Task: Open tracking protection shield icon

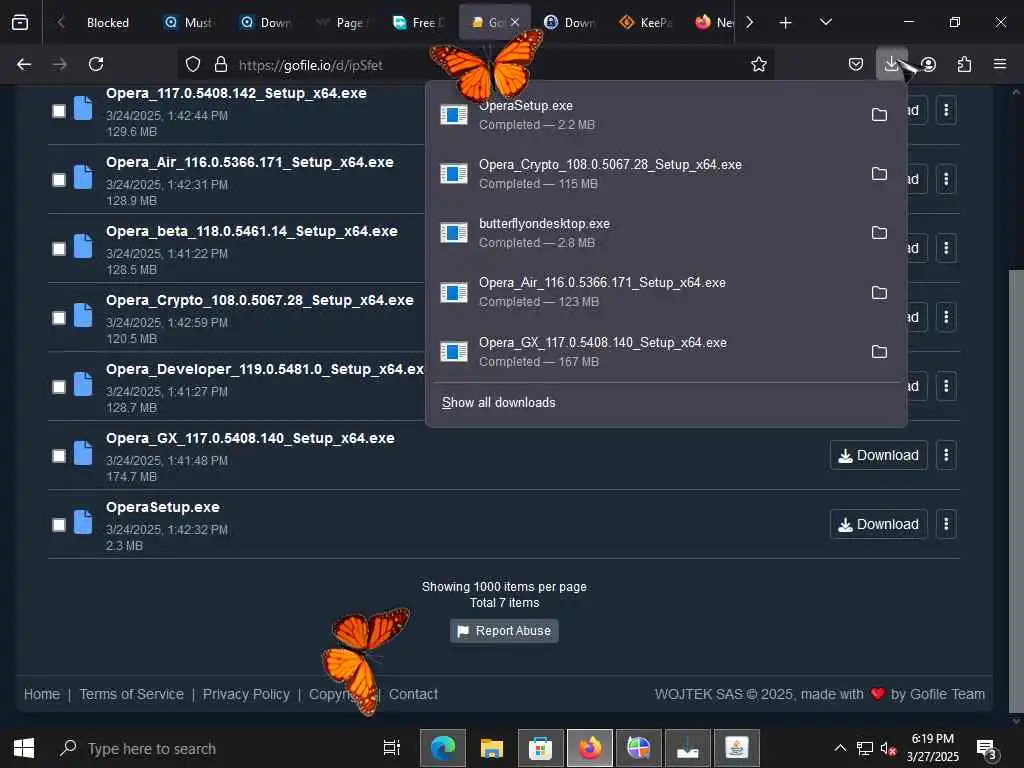Action: pyautogui.click(x=193, y=64)
